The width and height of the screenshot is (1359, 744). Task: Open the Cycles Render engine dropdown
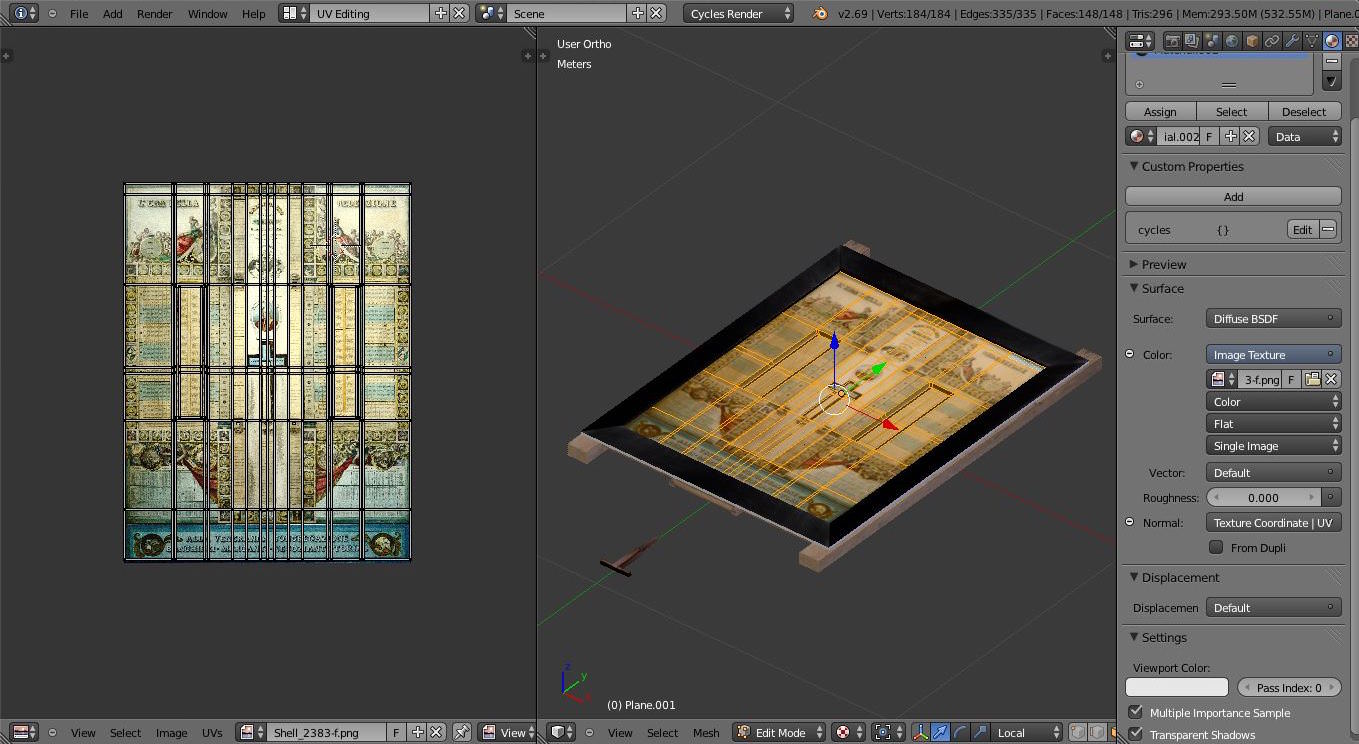point(739,13)
